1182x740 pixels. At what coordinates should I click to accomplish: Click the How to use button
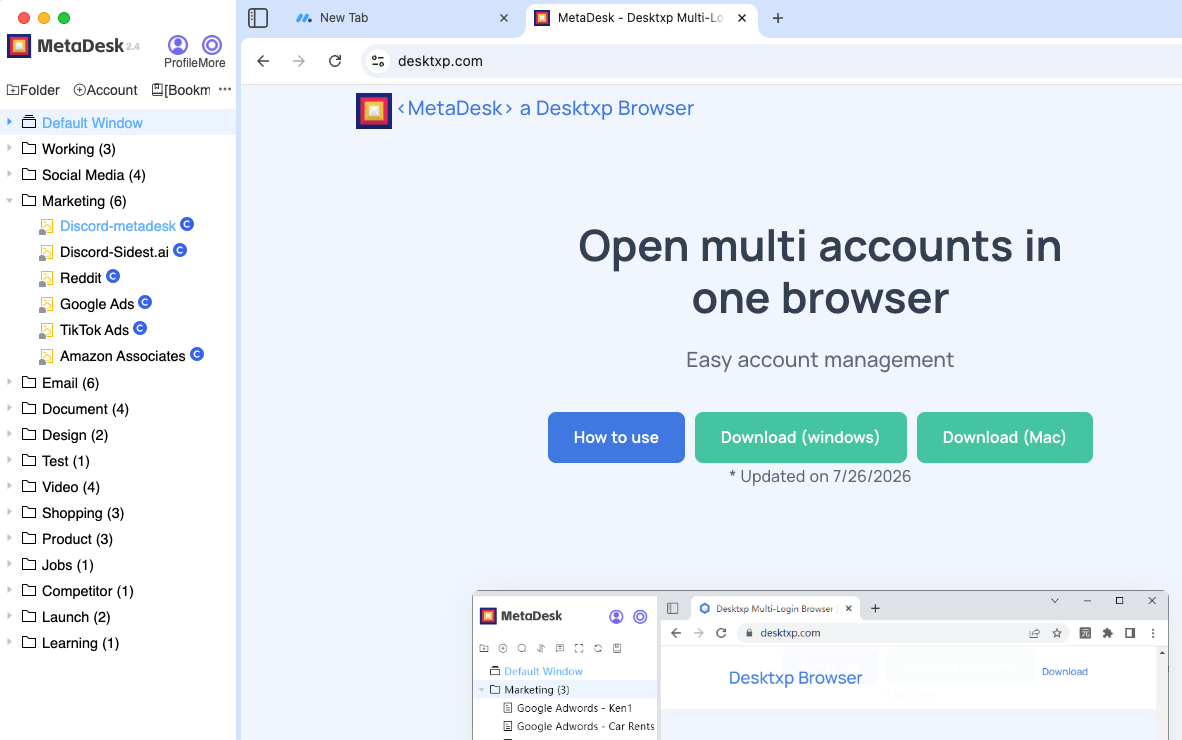point(616,437)
